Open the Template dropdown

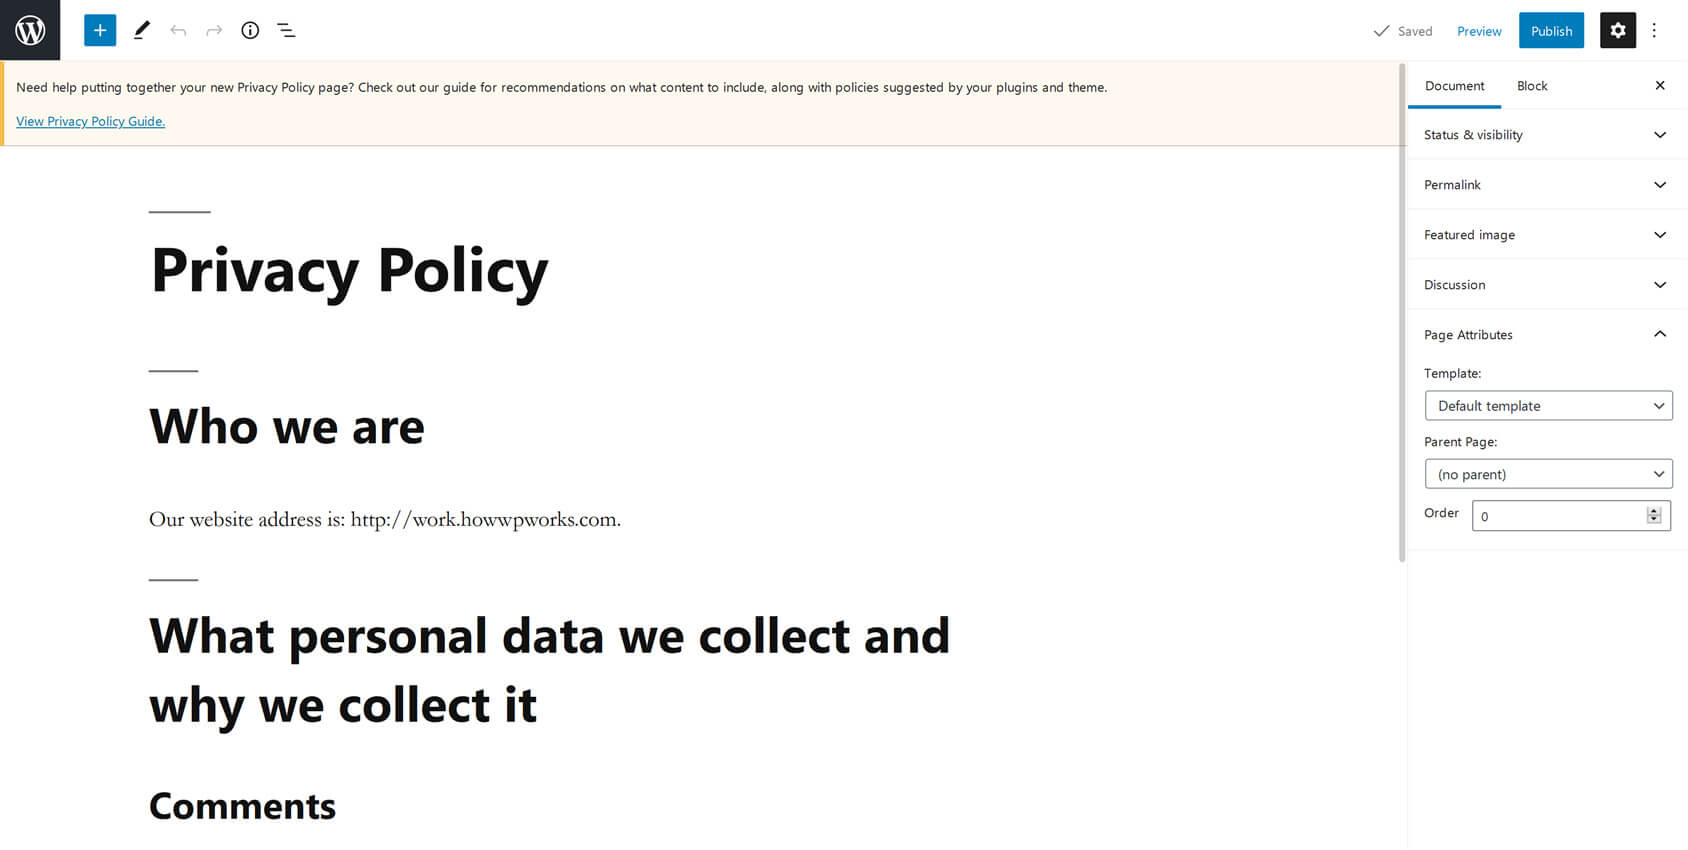pyautogui.click(x=1548, y=405)
